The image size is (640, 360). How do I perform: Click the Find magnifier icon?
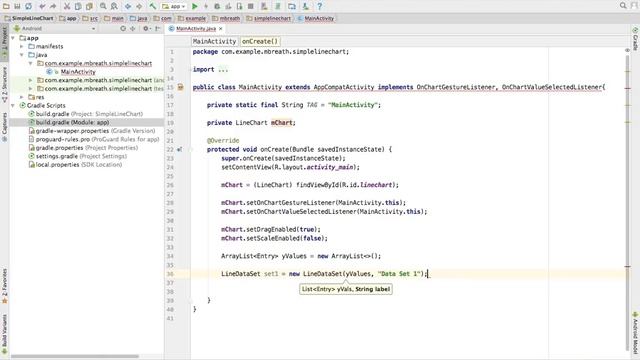103,6
